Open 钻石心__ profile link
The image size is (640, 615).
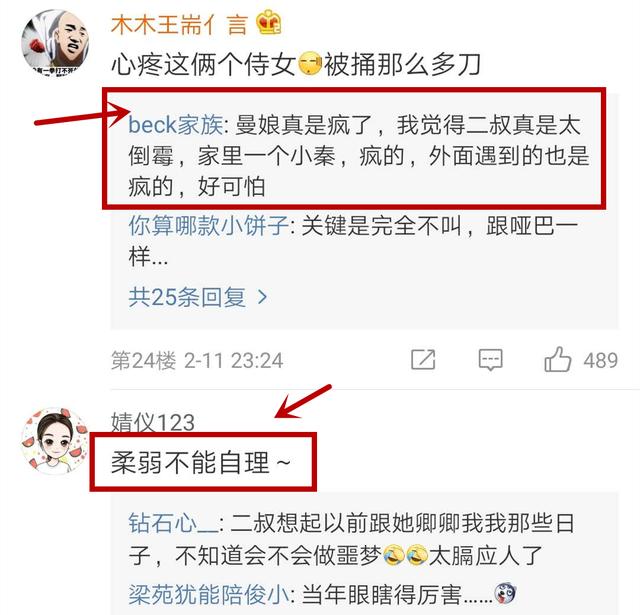pyautogui.click(x=173, y=523)
